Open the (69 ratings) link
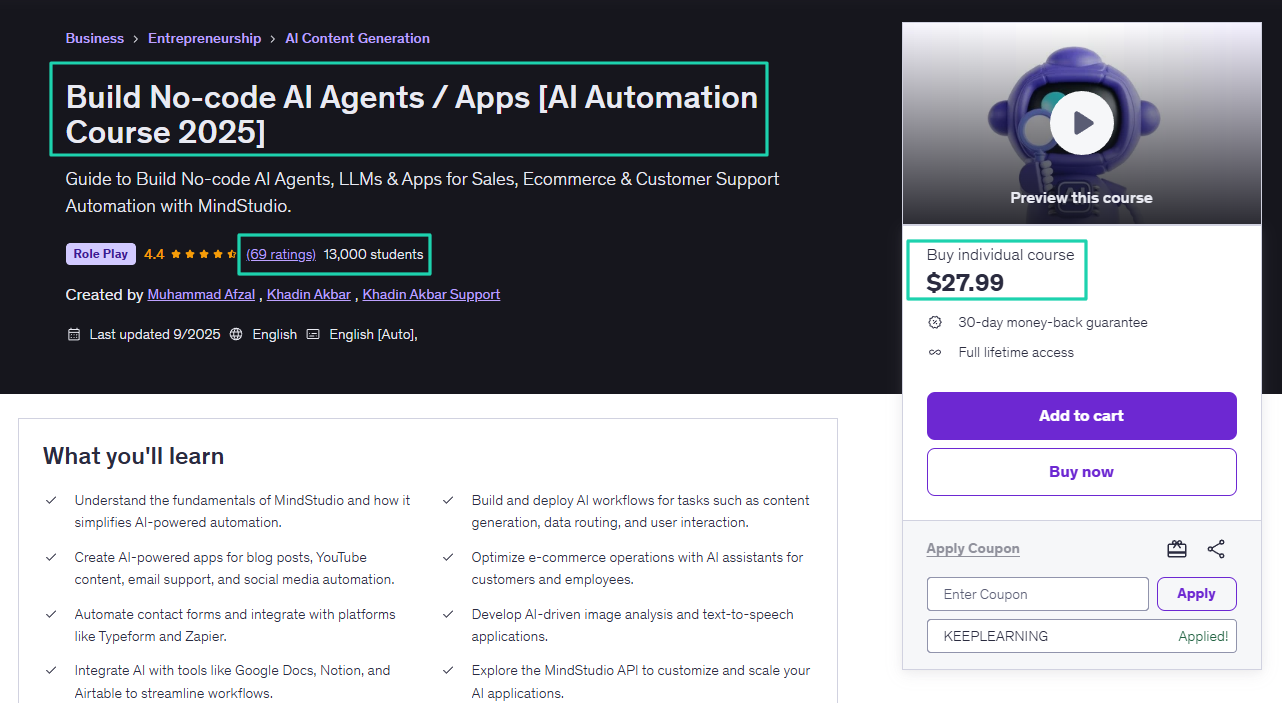 (x=281, y=253)
